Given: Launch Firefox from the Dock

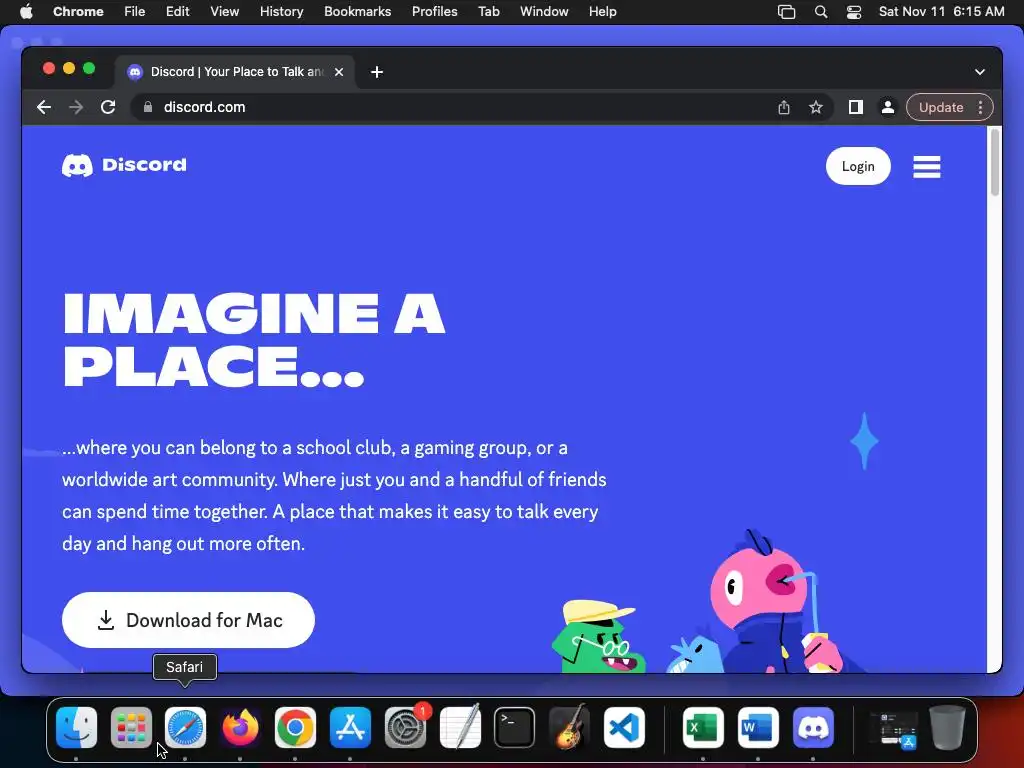Looking at the screenshot, I should [240, 728].
